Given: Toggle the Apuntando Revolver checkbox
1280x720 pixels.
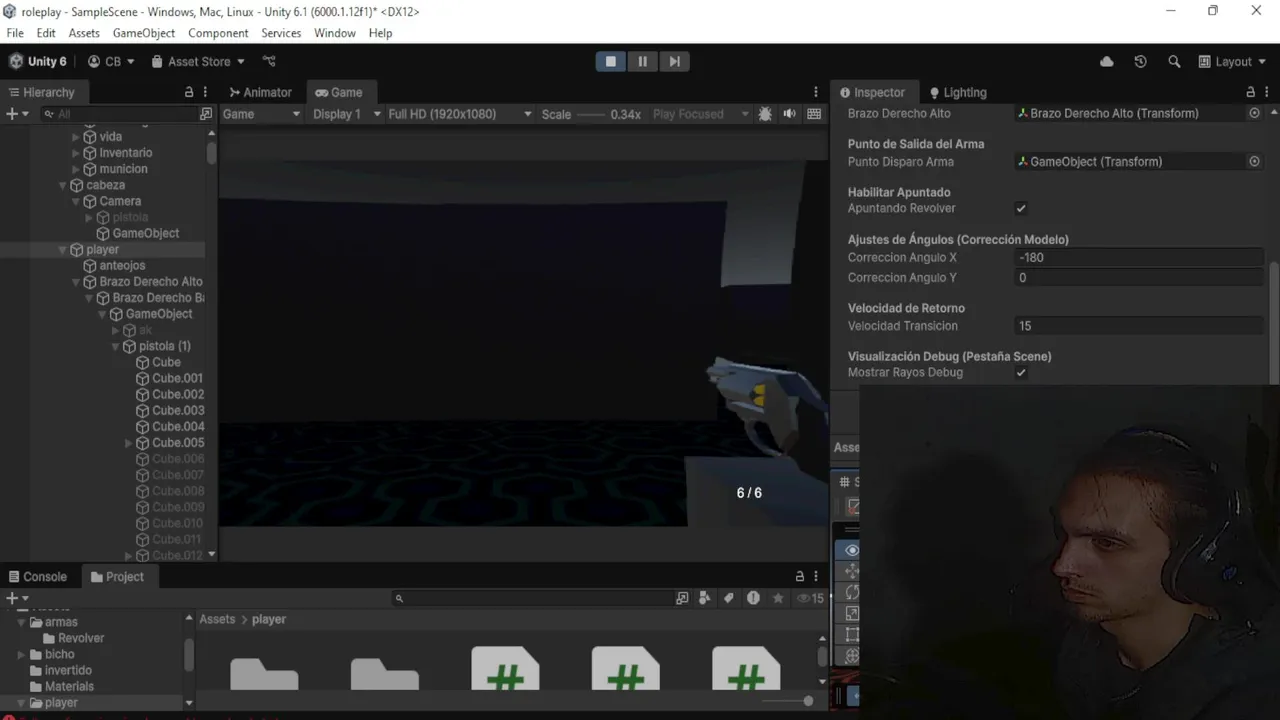Looking at the screenshot, I should pos(1021,209).
